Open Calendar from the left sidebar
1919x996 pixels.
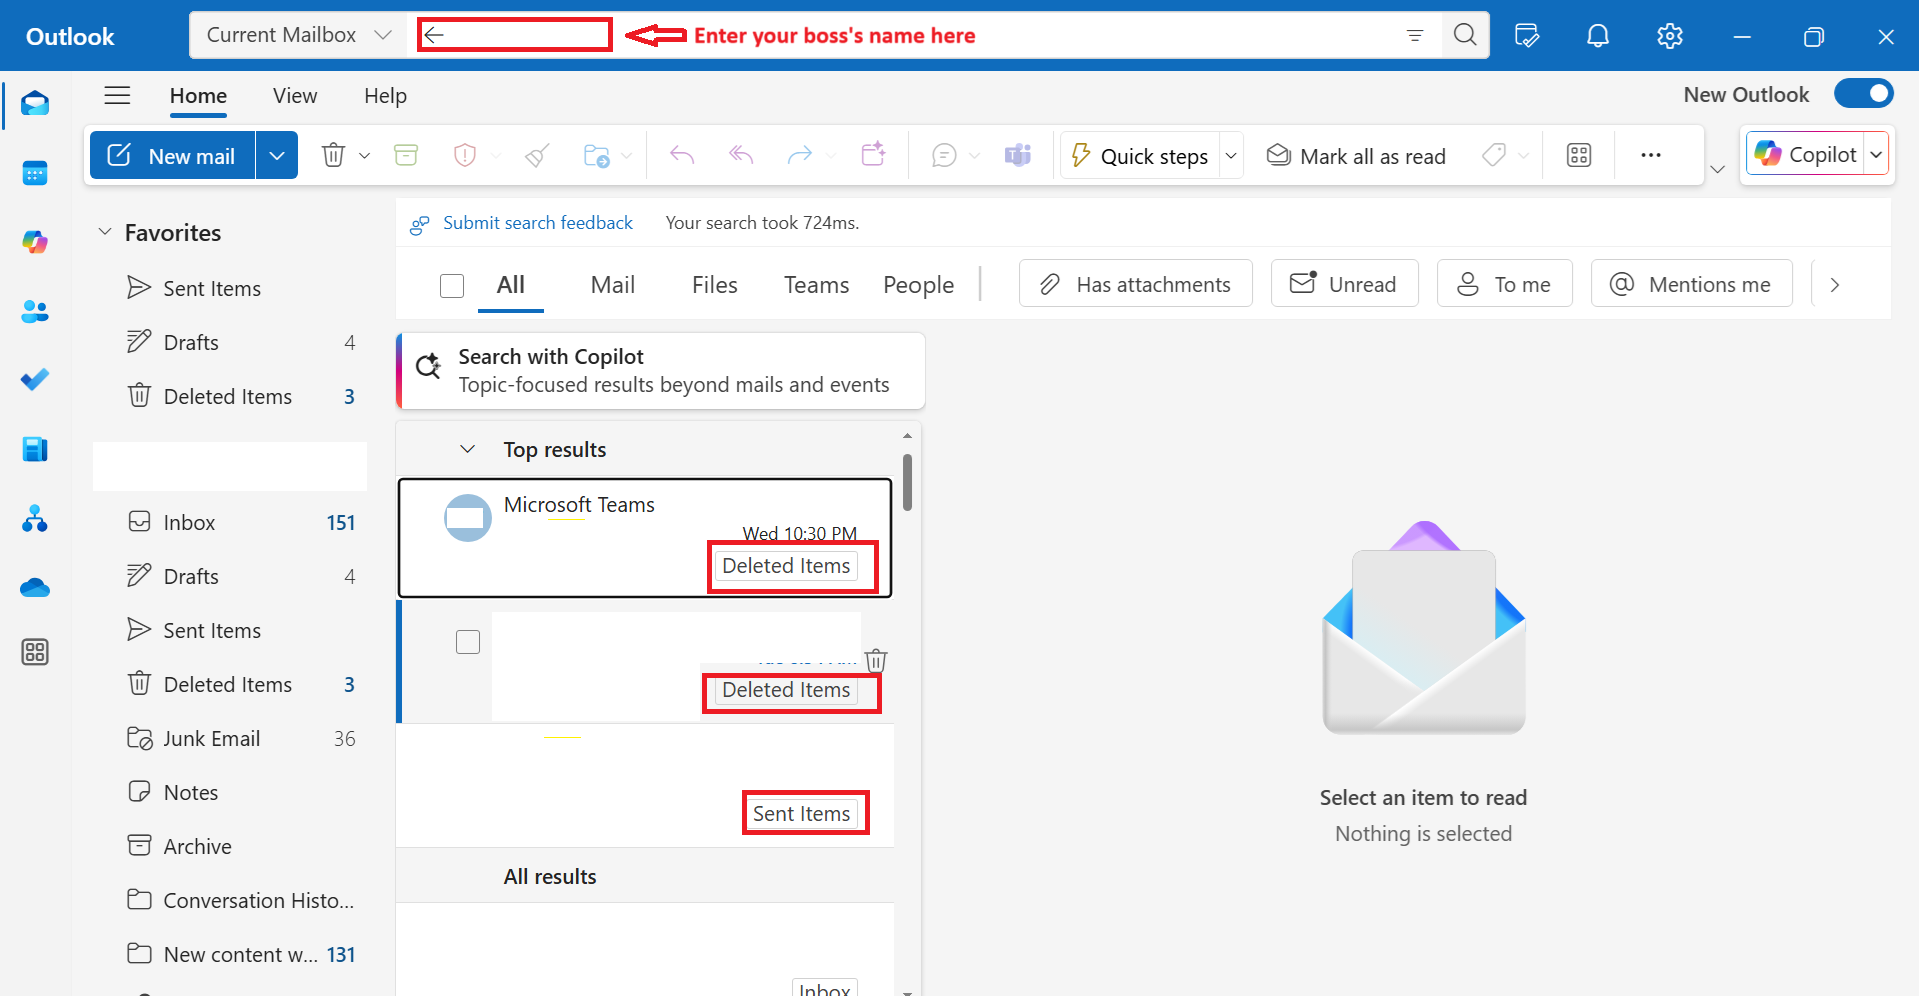[35, 173]
